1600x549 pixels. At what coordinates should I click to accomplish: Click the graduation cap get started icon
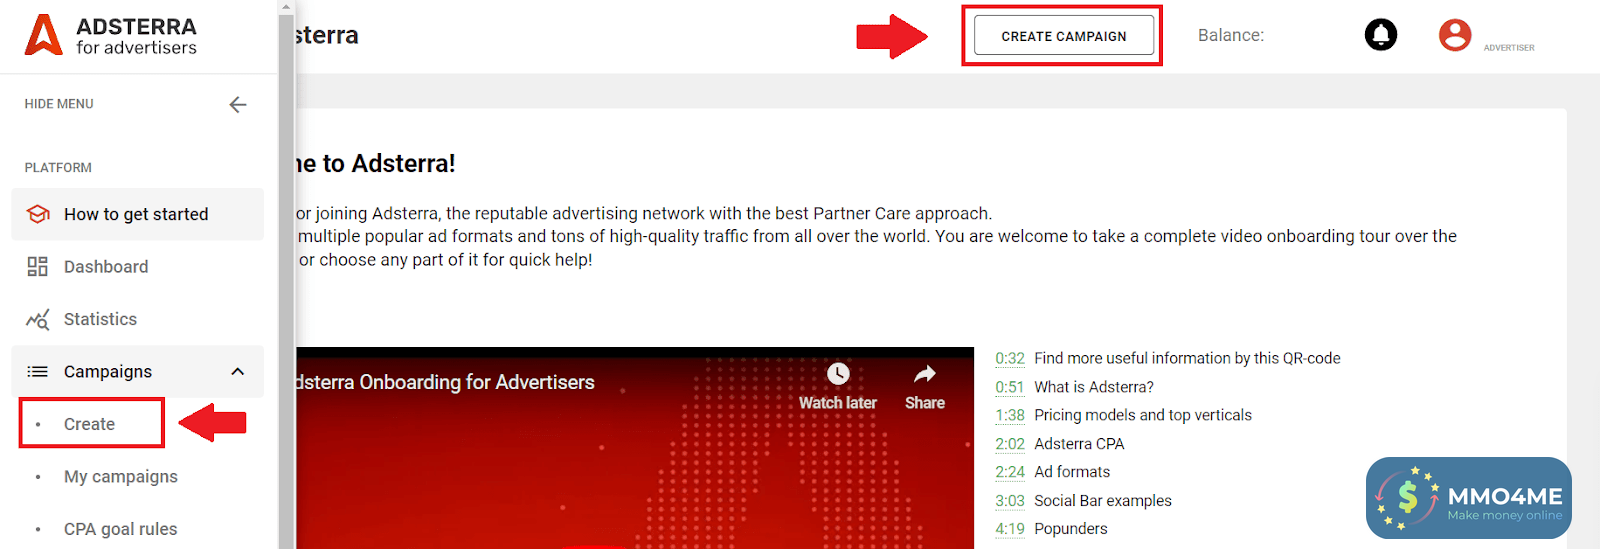[38, 214]
